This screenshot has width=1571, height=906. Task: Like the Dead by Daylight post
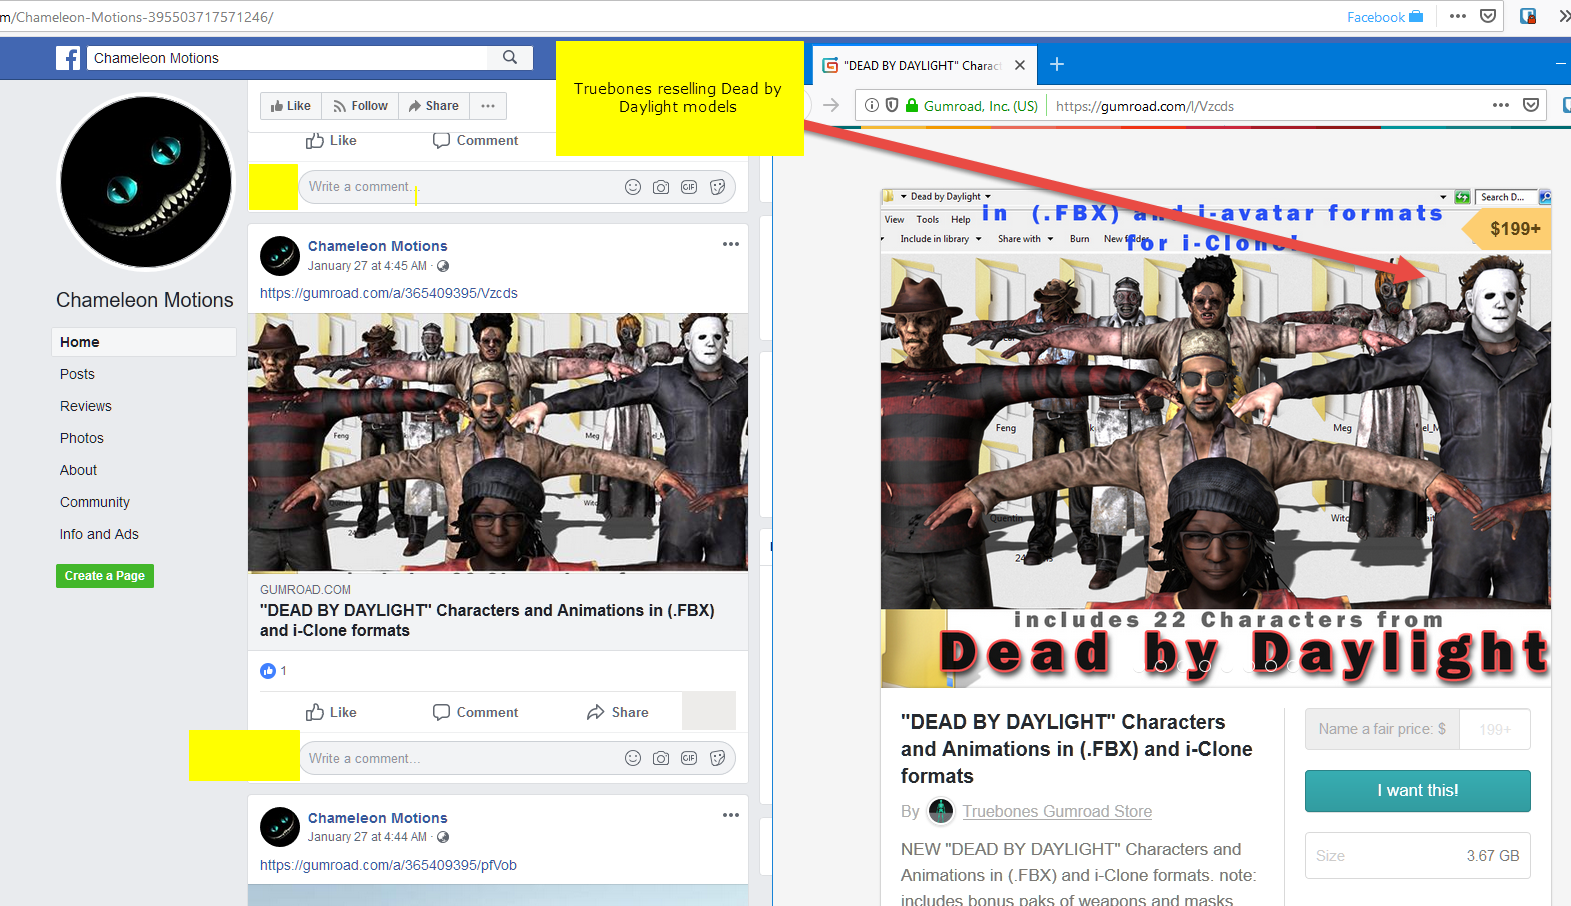(331, 712)
